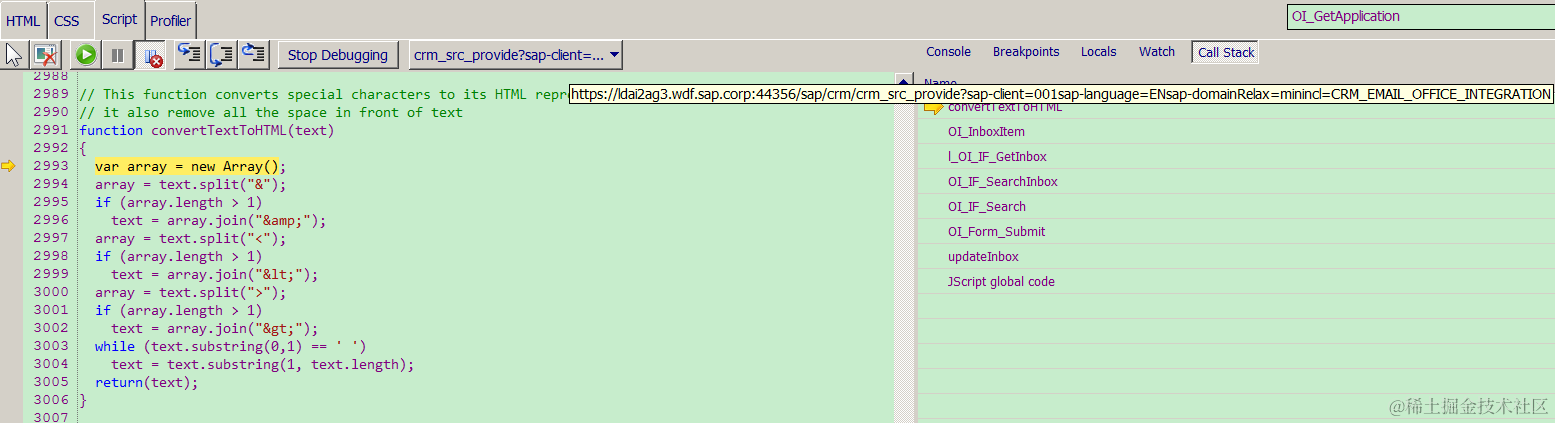Screen dimensions: 1555x423
Task: Open the Profiler tab
Action: click(x=171, y=20)
